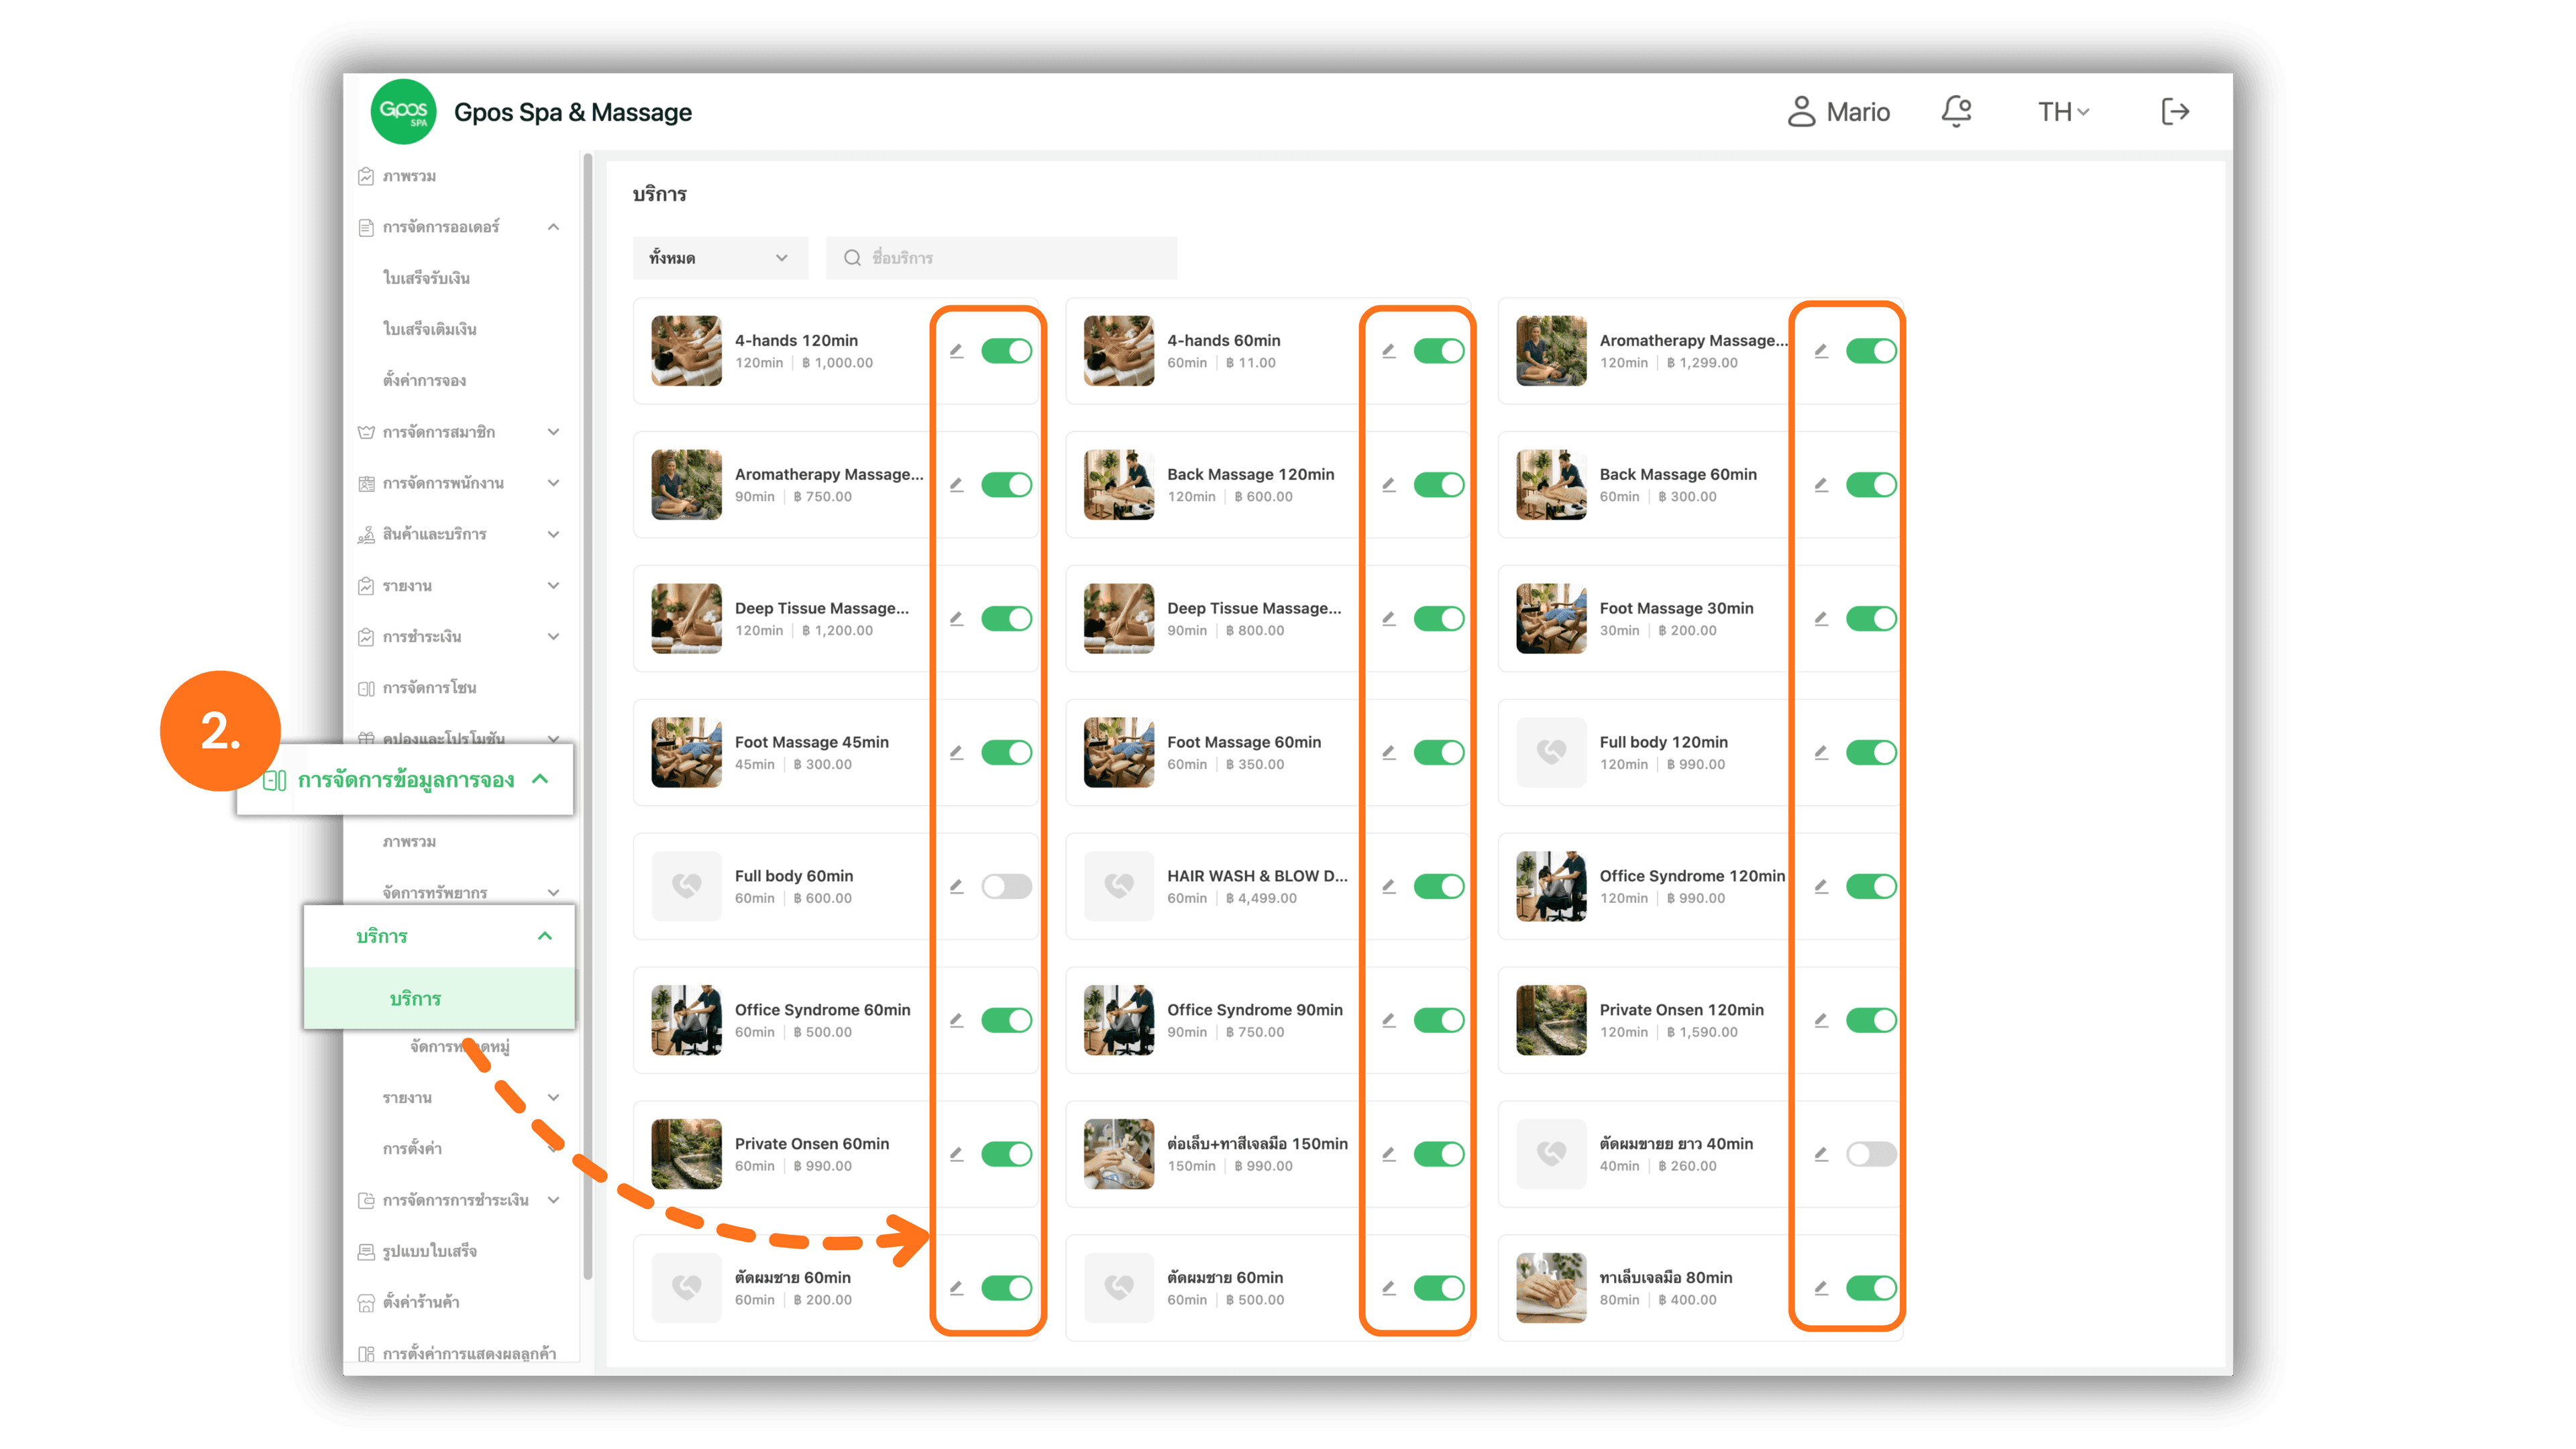Open the จัดการทรัพยากร submenu
This screenshot has height=1449, width=2576.
pos(470,893)
